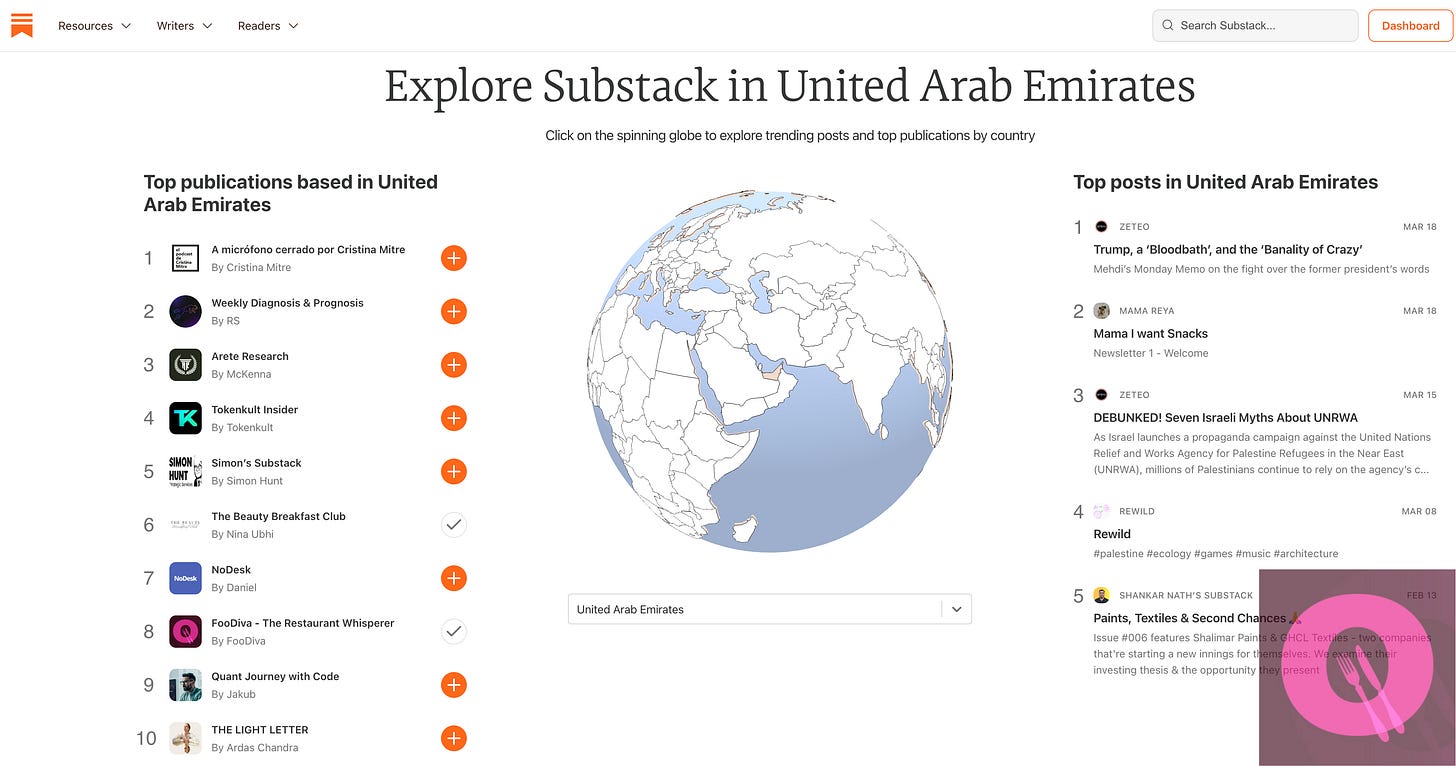Subscribe to Arete Research with plus button
This screenshot has width=1456, height=766.
(x=454, y=365)
